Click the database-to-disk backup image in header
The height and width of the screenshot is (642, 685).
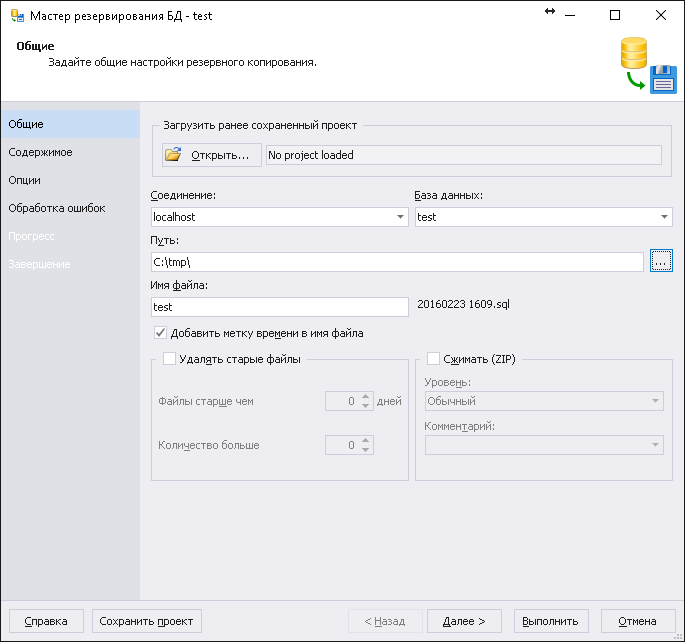[x=648, y=65]
